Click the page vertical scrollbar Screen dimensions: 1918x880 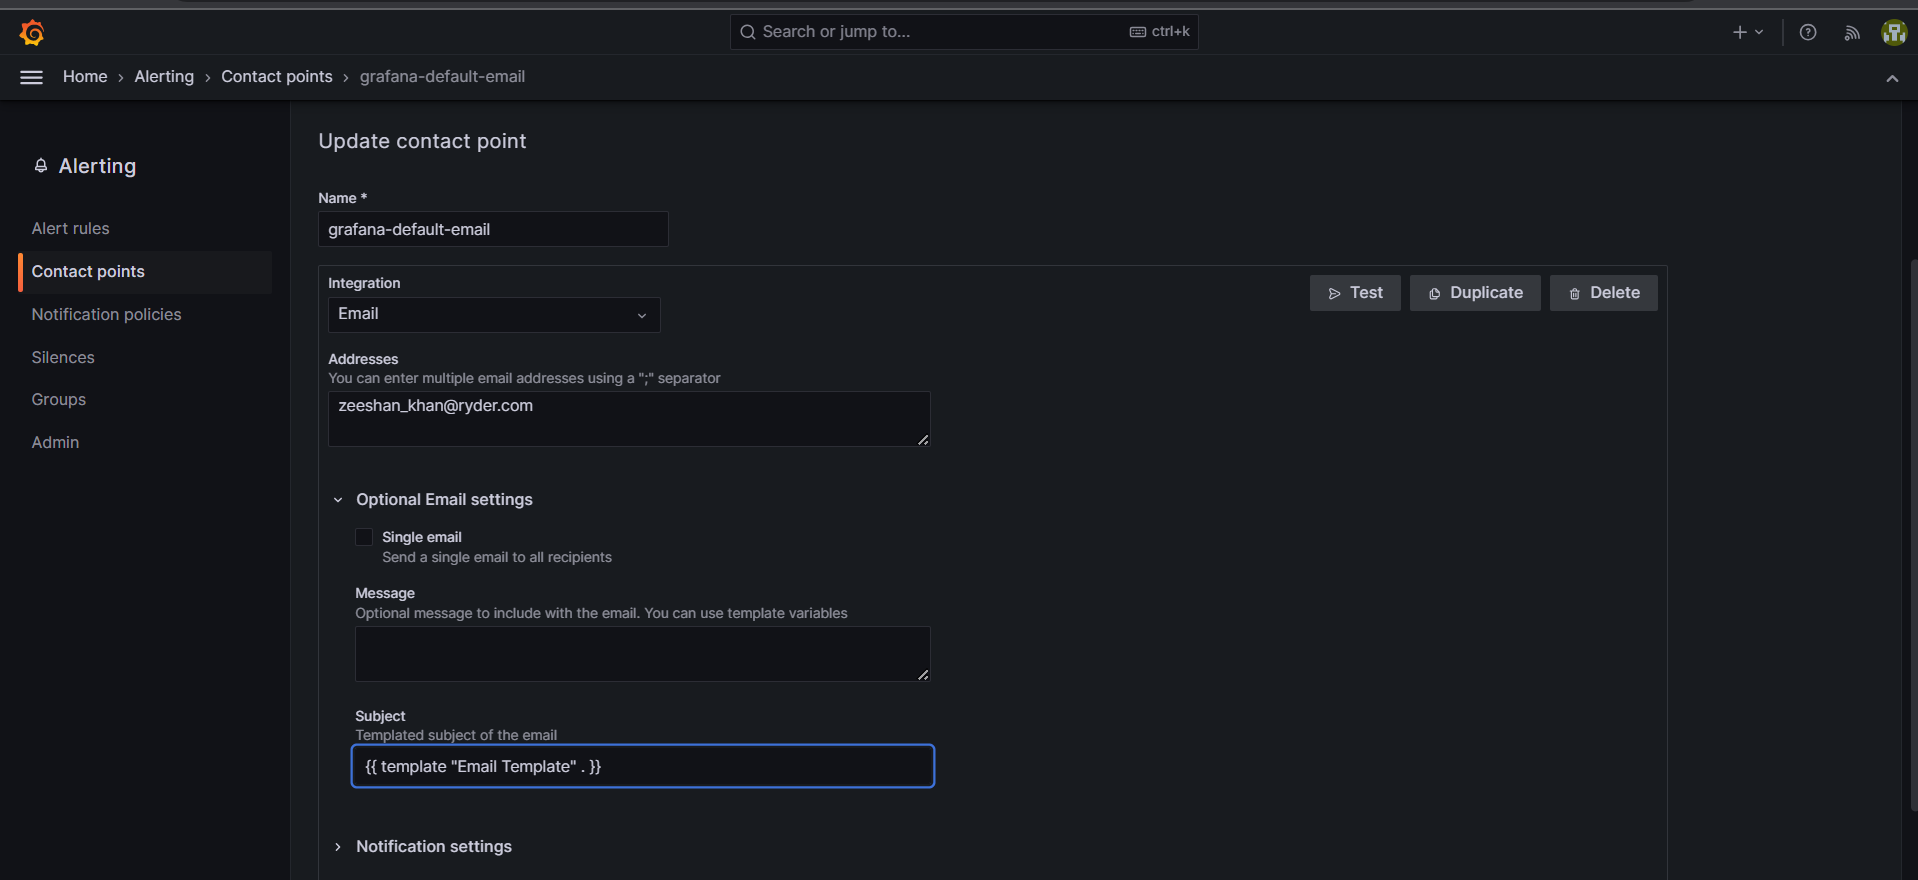(1913, 535)
